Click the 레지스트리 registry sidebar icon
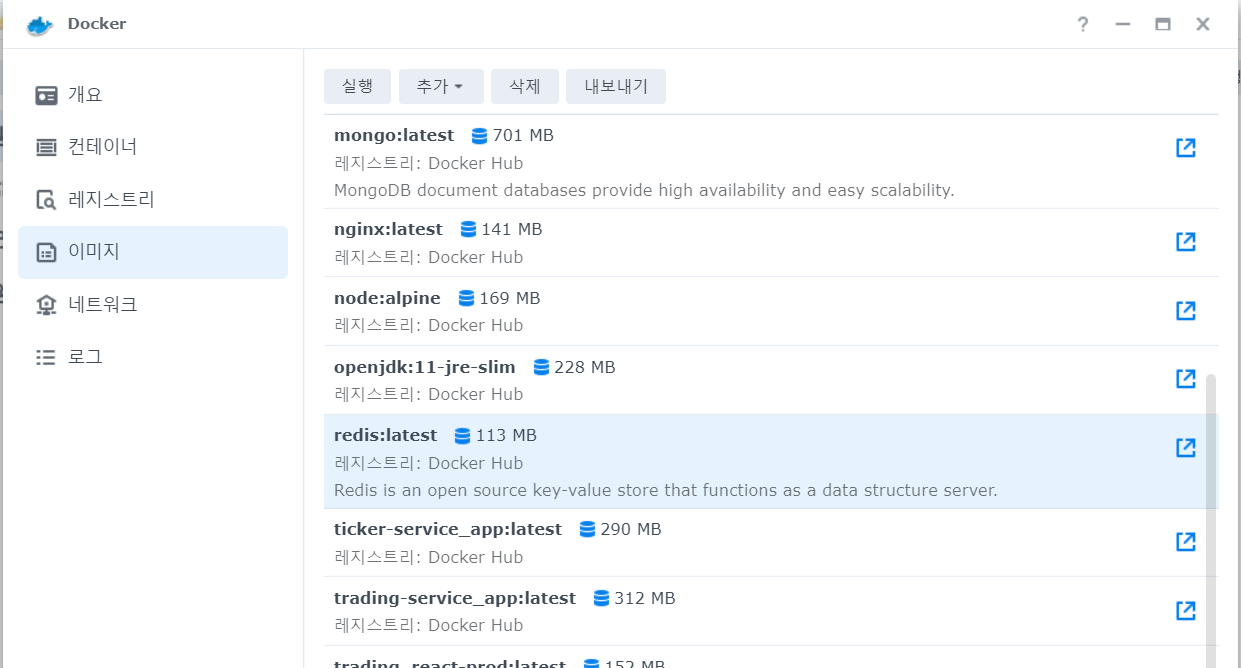The width and height of the screenshot is (1241, 668). (x=46, y=199)
